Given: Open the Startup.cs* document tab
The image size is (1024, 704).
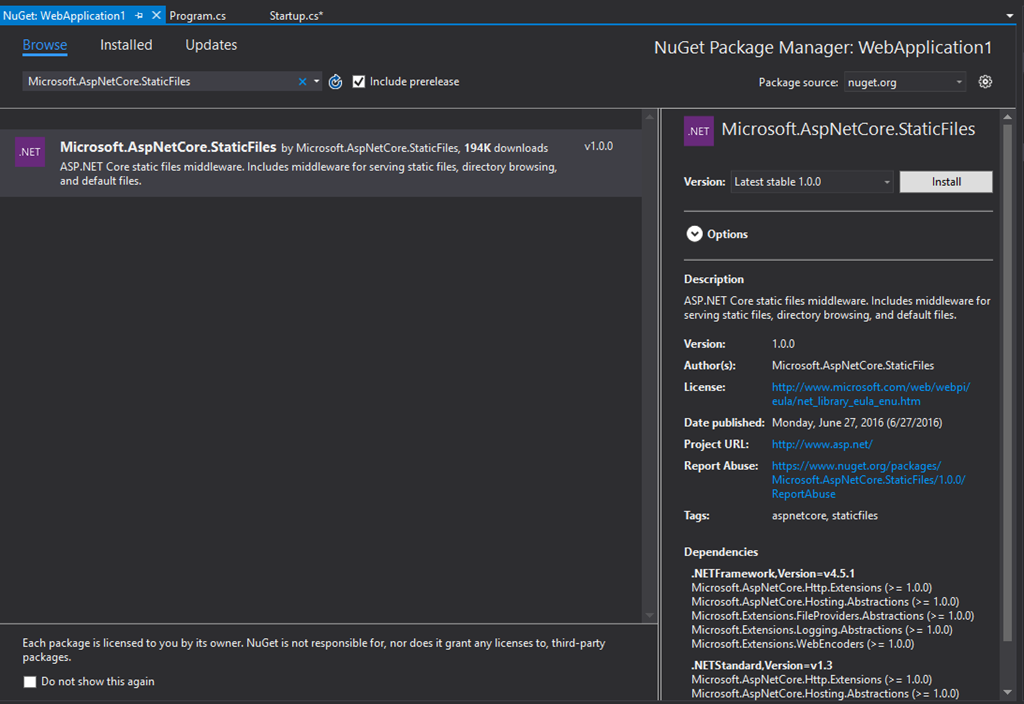Looking at the screenshot, I should [296, 16].
